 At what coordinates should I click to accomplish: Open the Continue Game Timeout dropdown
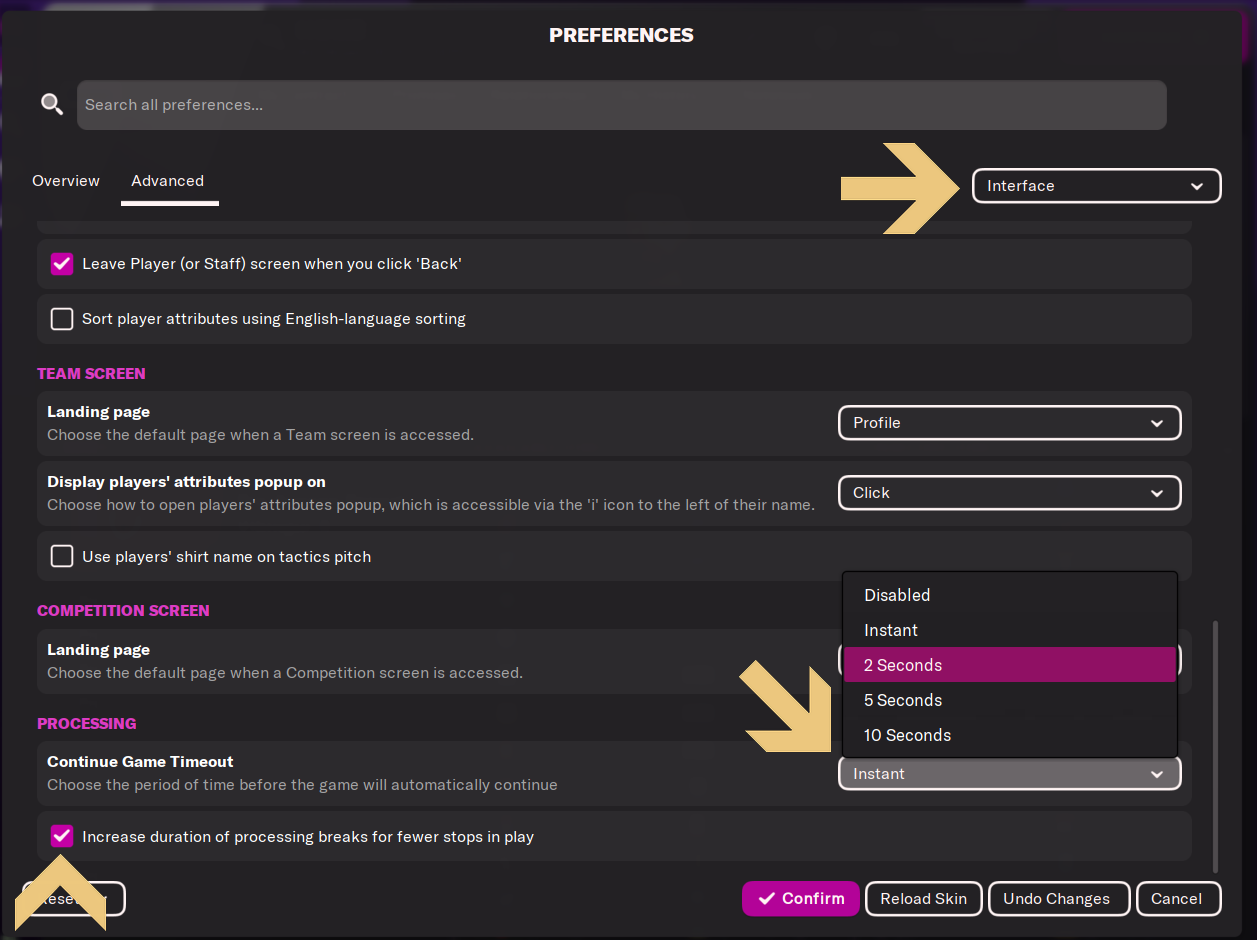1009,774
